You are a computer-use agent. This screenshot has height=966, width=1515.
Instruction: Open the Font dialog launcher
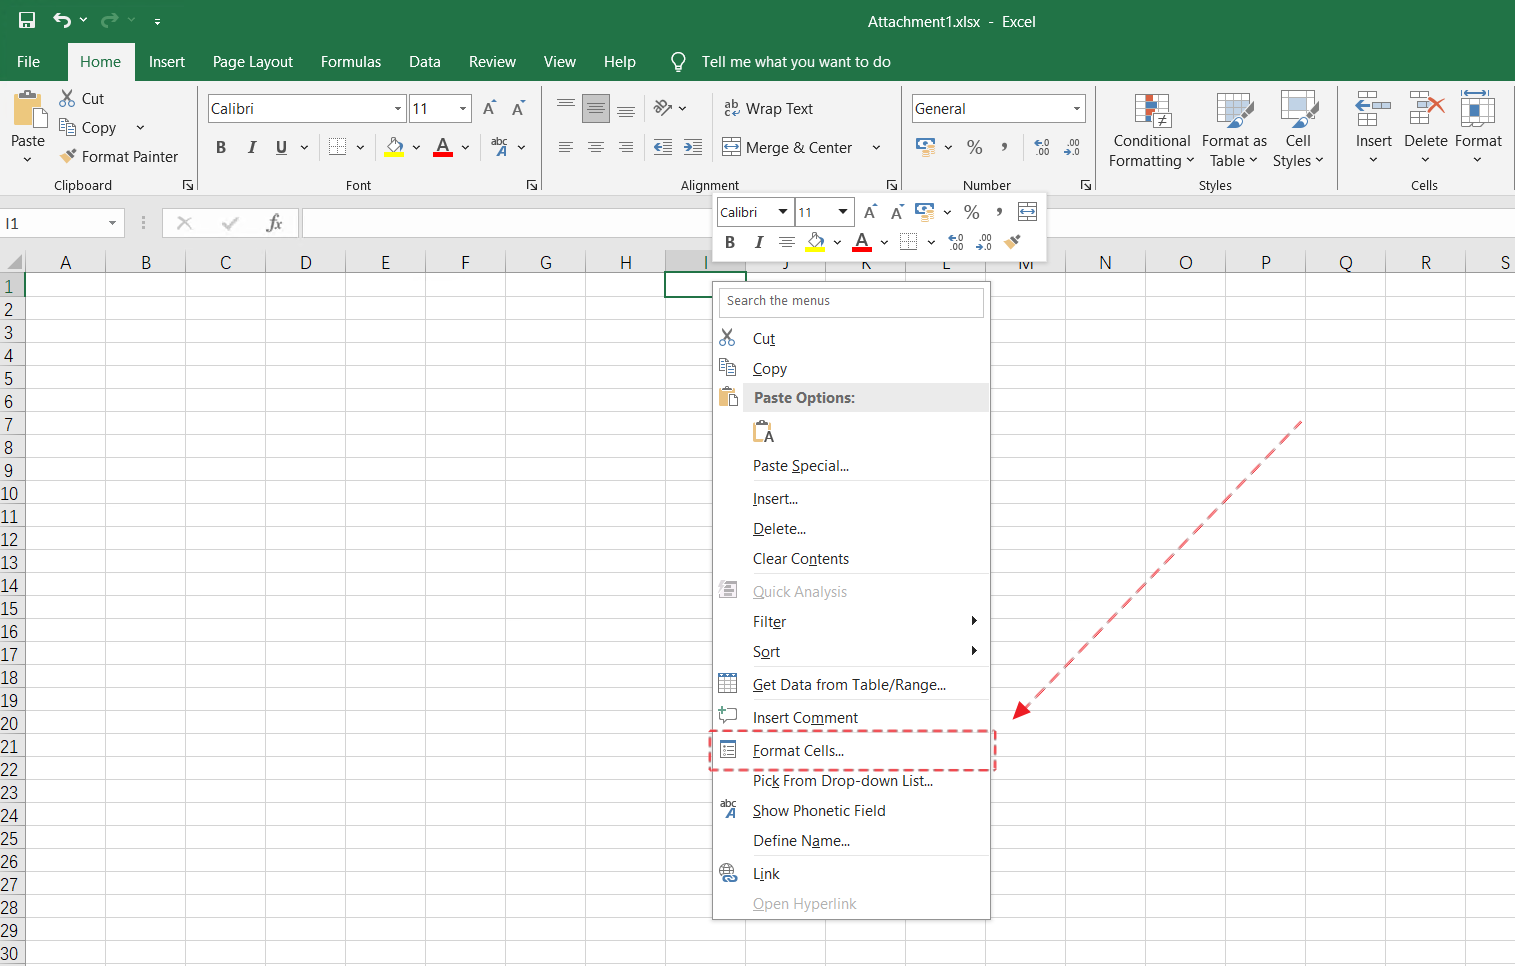point(532,185)
